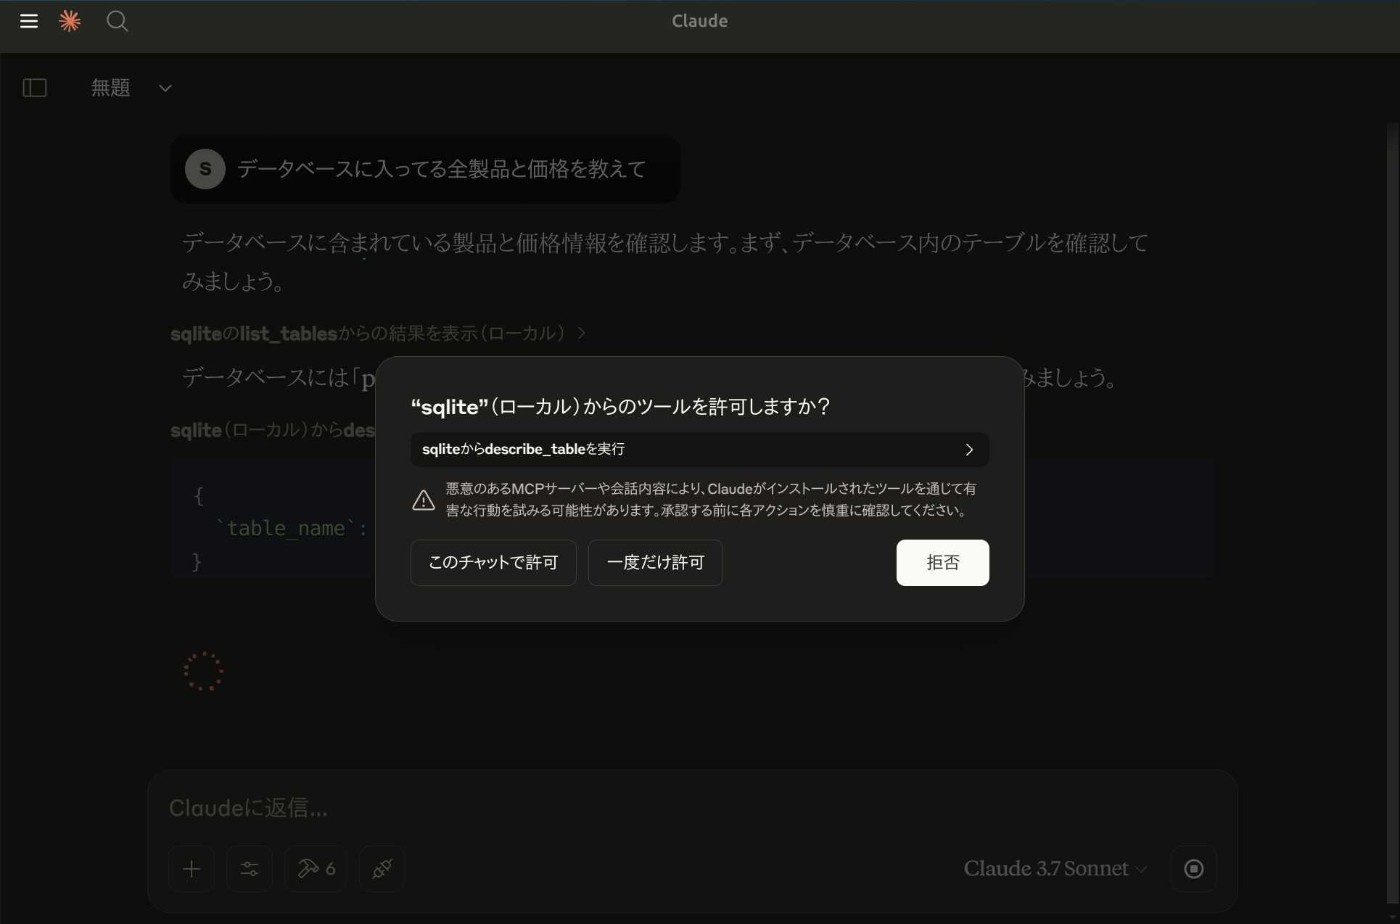
Task: Open the Claude 3.7 Sonnet model dropdown
Action: pyautogui.click(x=1055, y=869)
